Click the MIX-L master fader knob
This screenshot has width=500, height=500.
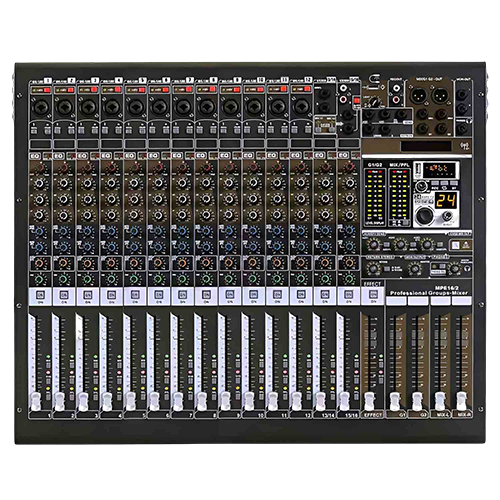[440, 401]
